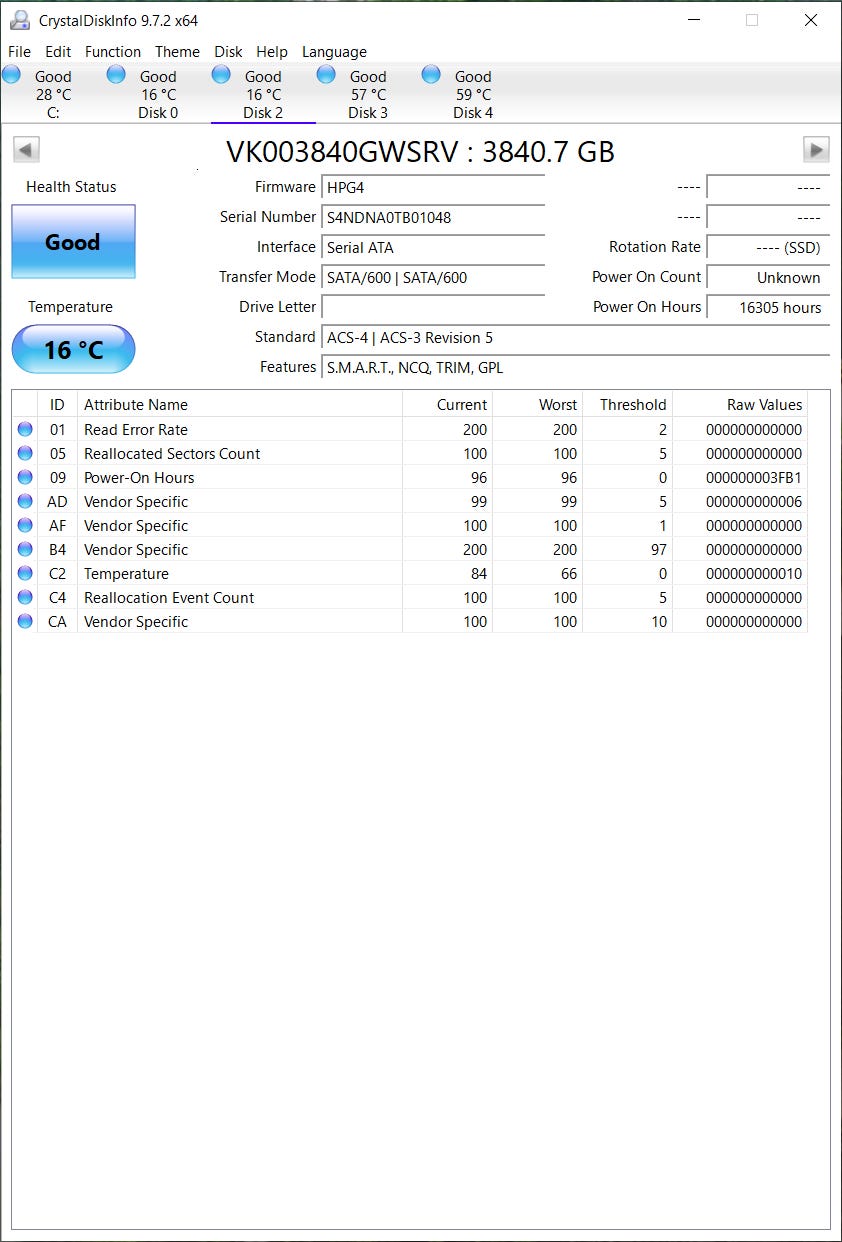
Task: Select Disk 3 status orb at 57 °C
Action: (326, 74)
